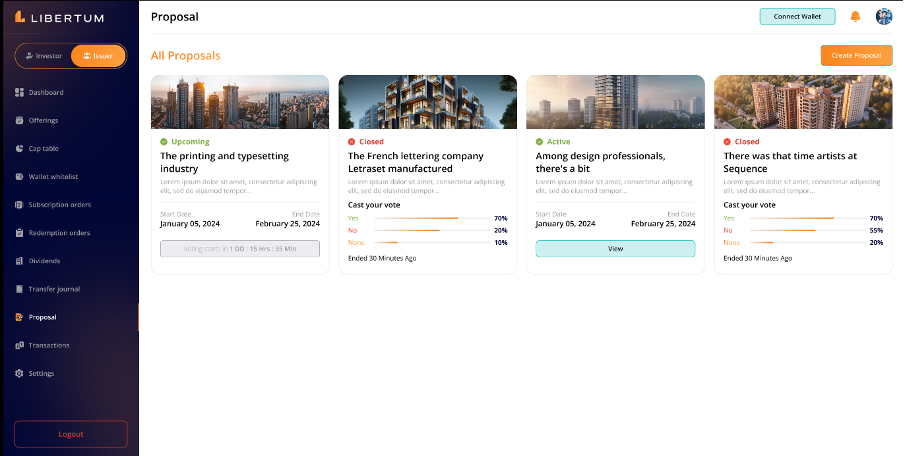Open the Dividends section
Screen dimensions: 904x456
44,261
